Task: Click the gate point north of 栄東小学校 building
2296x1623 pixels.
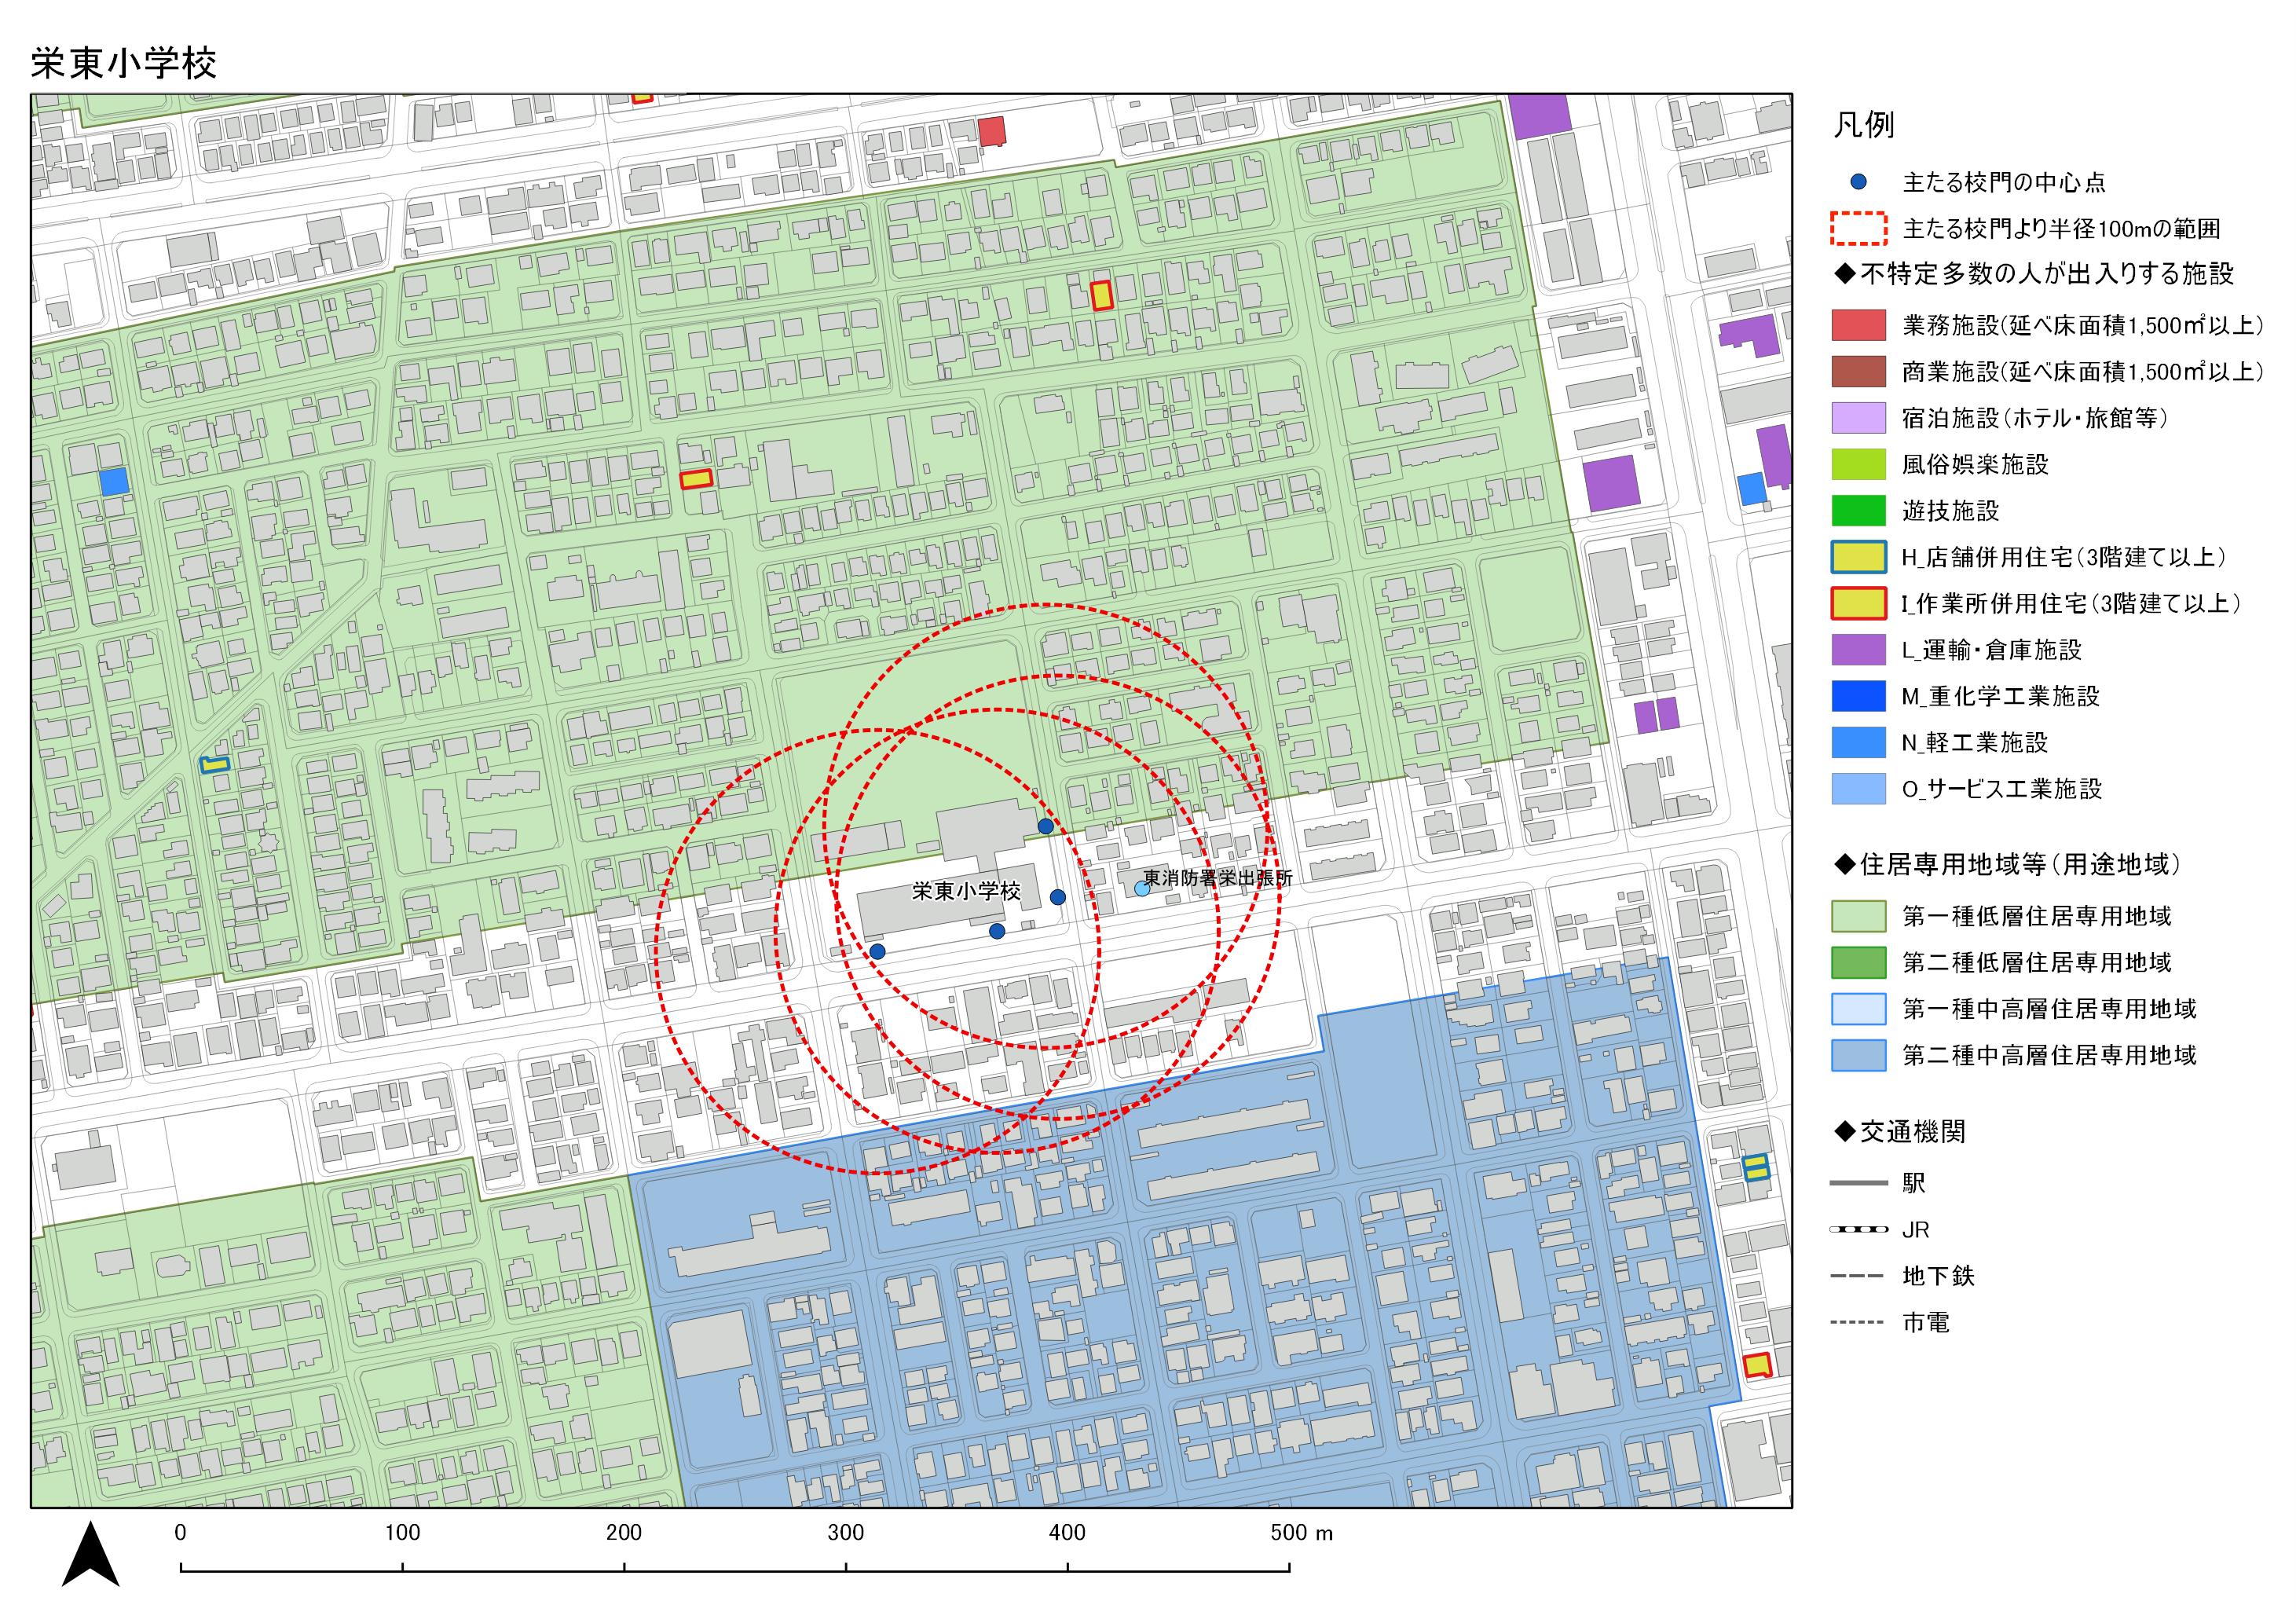Action: click(x=1045, y=826)
